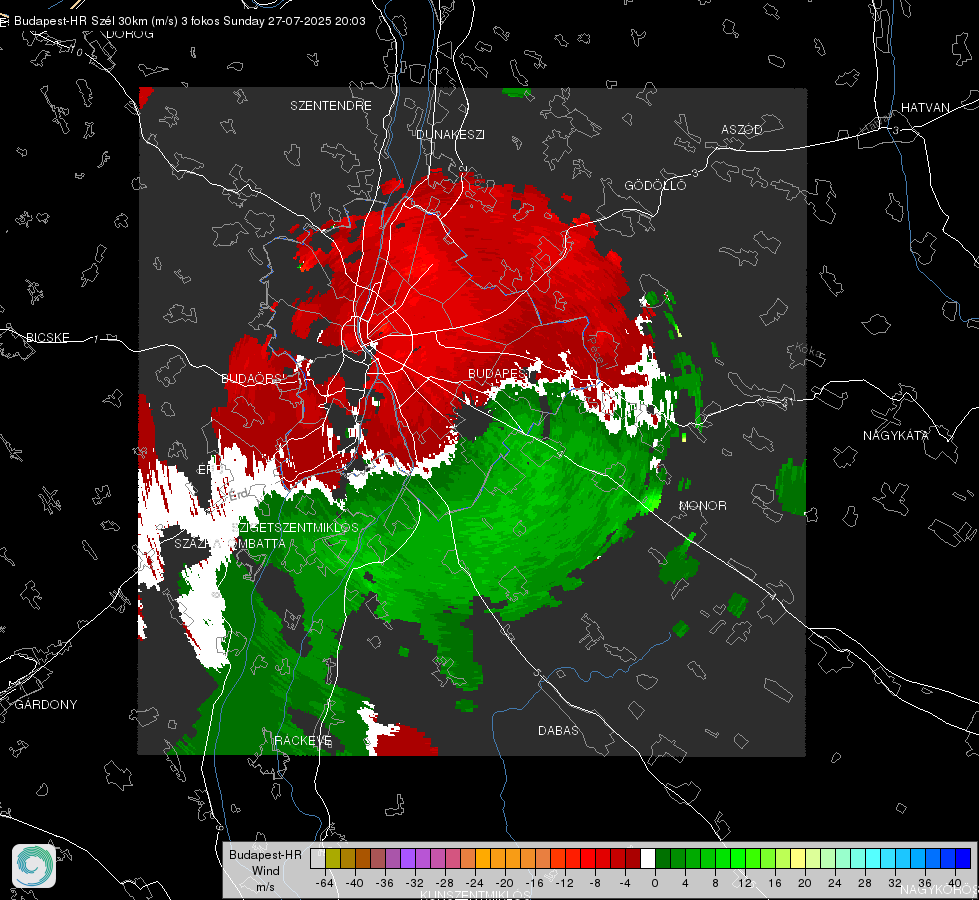
Task: Click the GÖDÖLLŐ town label
Action: [x=655, y=185]
